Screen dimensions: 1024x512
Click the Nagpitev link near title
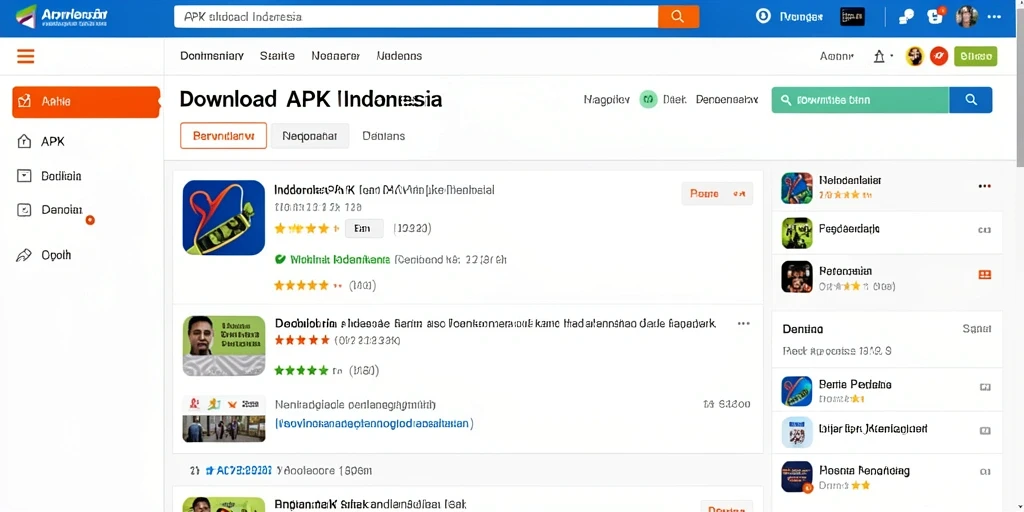tap(607, 100)
